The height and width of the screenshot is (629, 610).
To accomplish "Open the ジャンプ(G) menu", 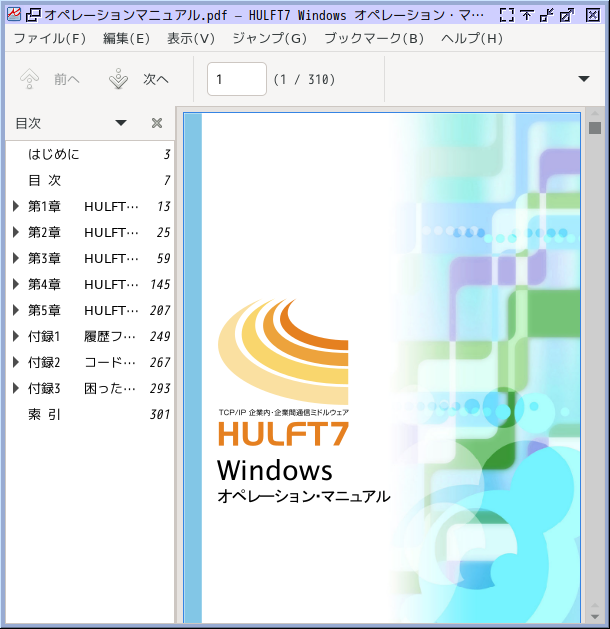I will 270,39.
